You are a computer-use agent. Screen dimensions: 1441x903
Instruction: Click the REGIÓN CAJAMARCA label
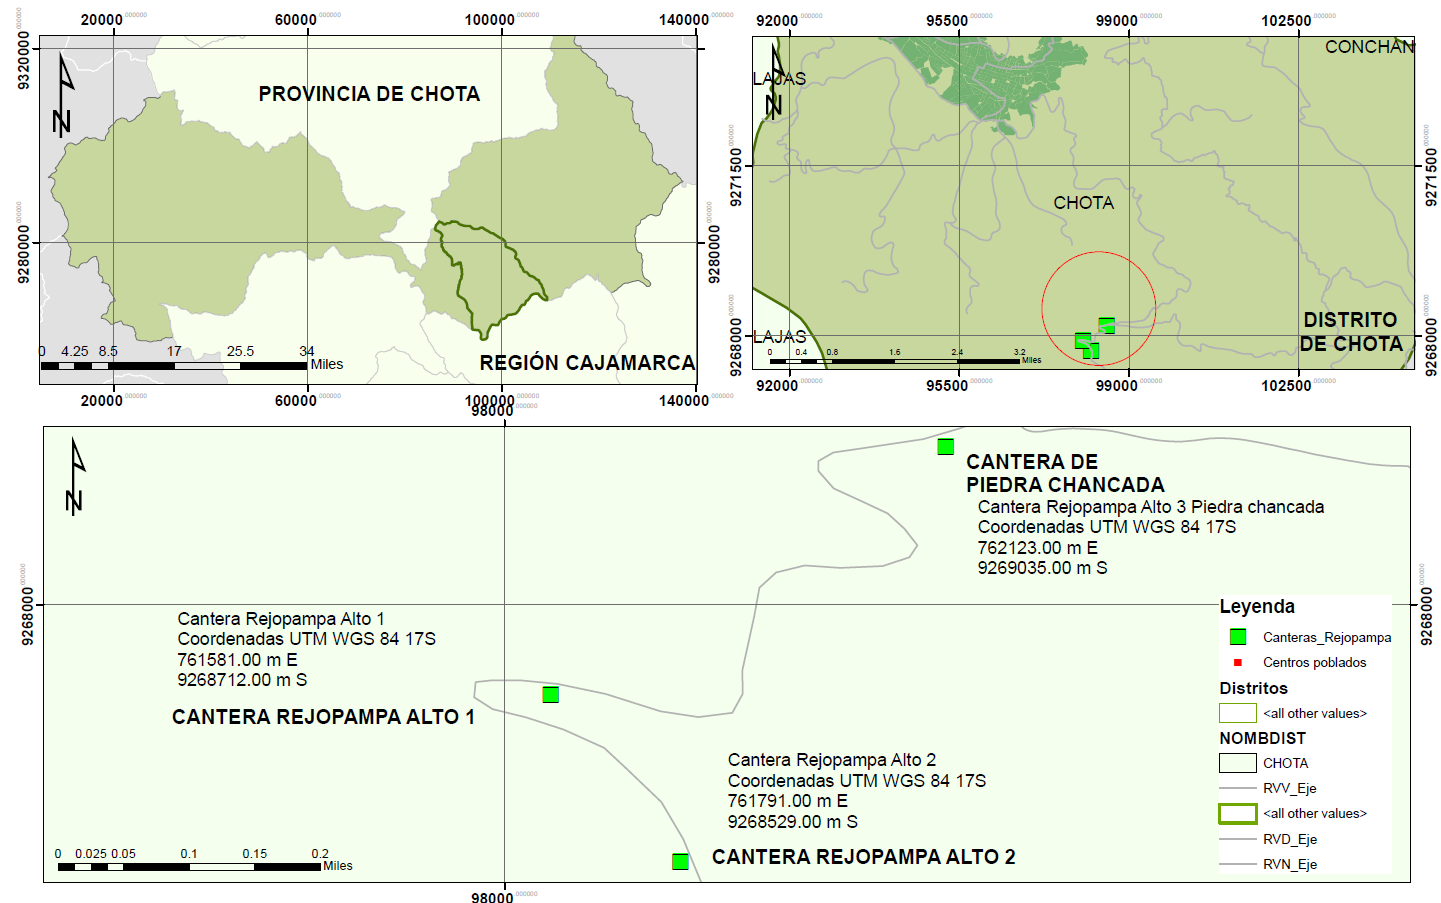click(587, 362)
